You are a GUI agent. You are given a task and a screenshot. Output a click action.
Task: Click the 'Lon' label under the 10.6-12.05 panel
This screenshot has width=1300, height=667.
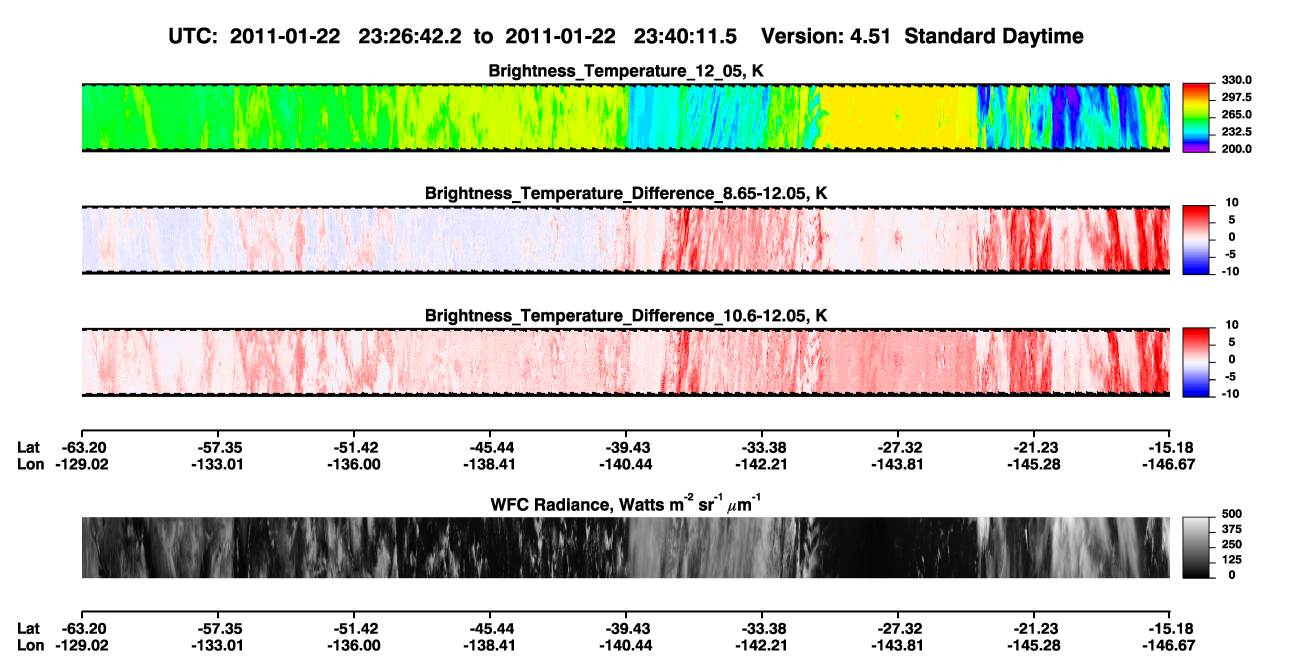(31, 464)
